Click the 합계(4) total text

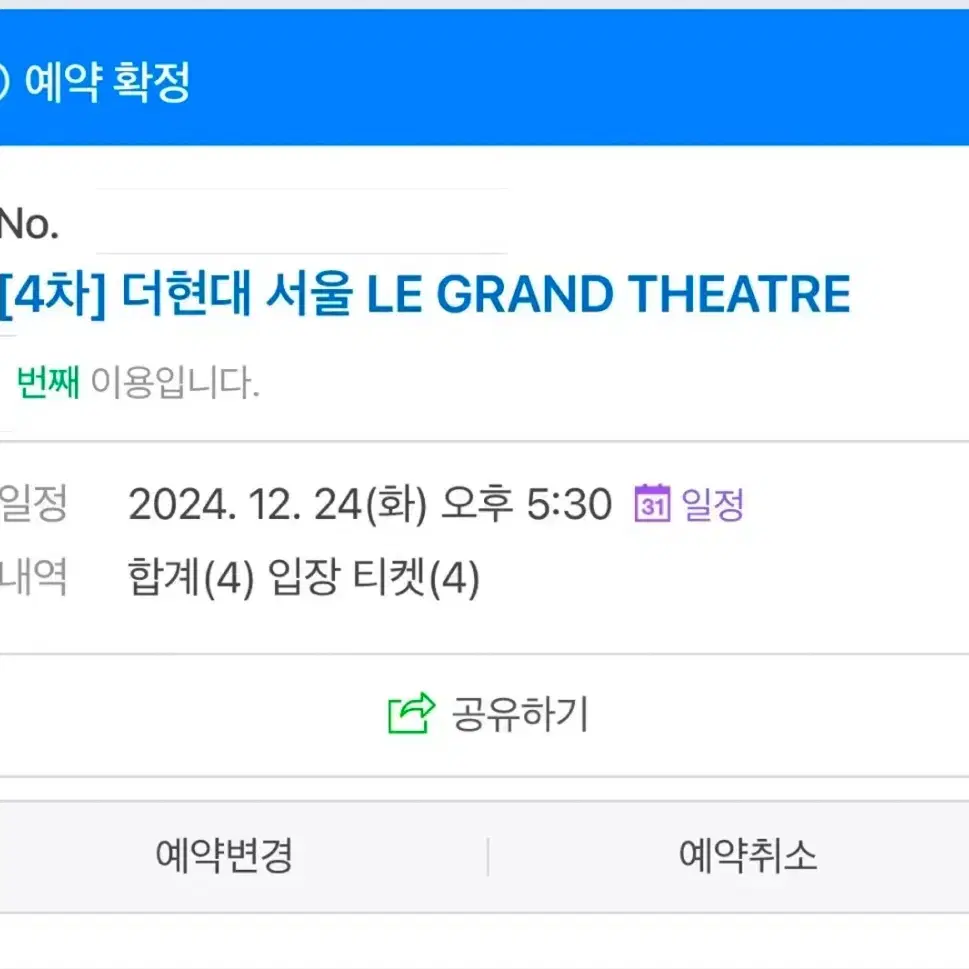pos(191,577)
